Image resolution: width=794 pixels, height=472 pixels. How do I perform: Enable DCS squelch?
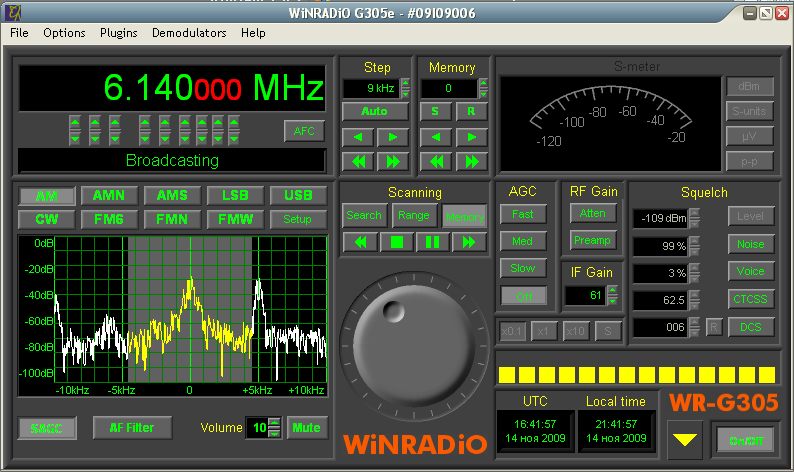751,327
